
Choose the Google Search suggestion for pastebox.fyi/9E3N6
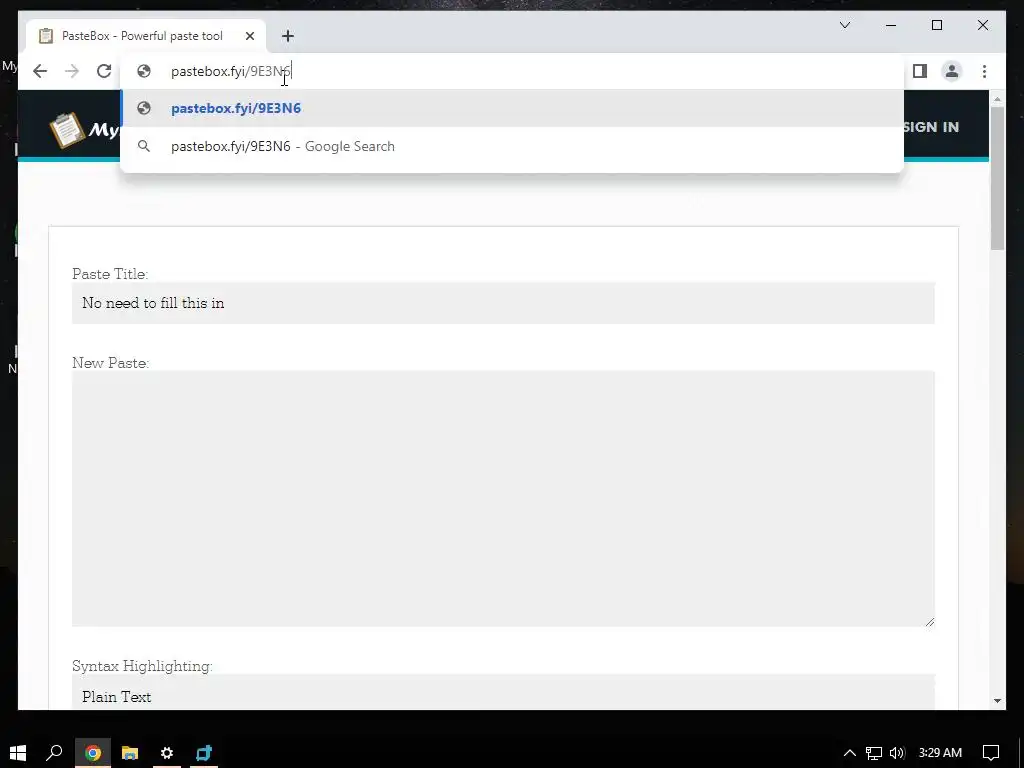pyautogui.click(x=512, y=146)
